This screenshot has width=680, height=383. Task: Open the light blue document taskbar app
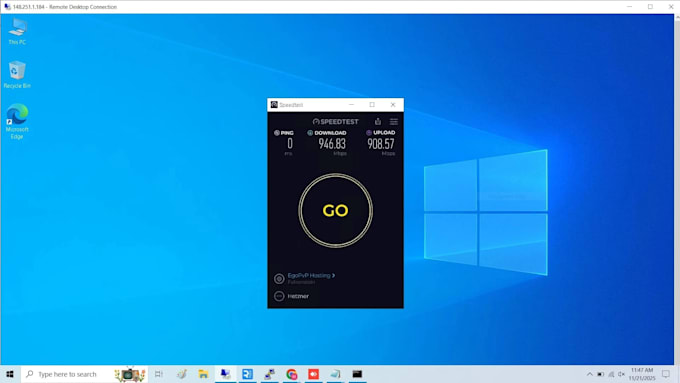pyautogui.click(x=335, y=374)
